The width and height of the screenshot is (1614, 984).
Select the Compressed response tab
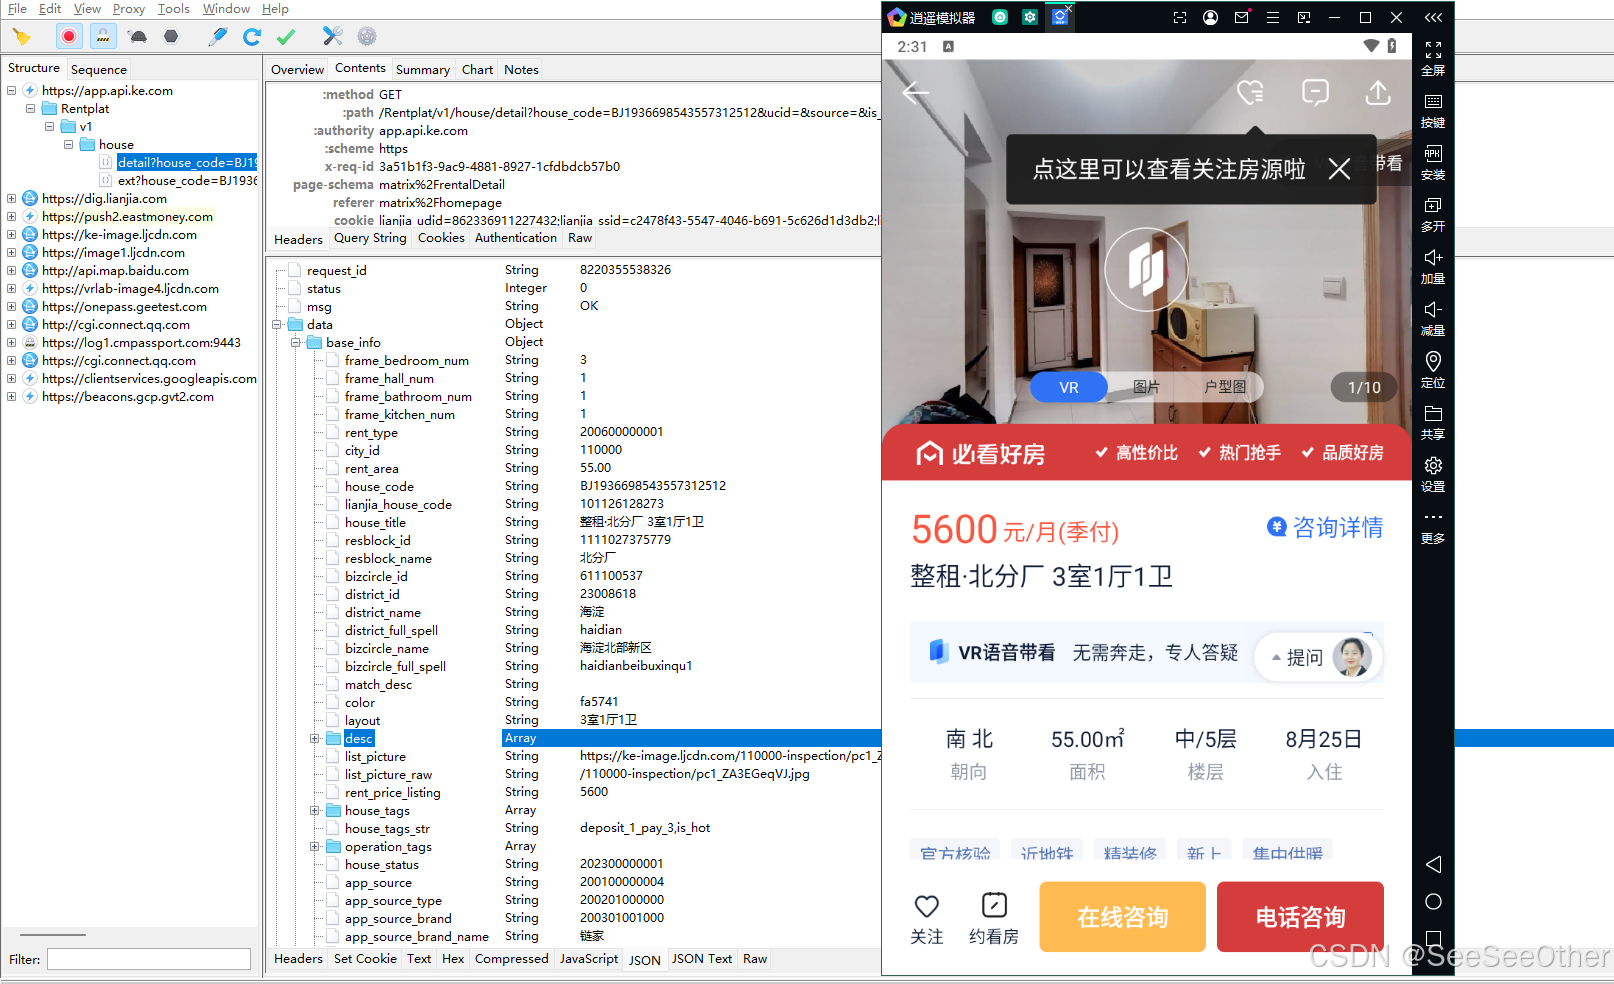pos(511,958)
